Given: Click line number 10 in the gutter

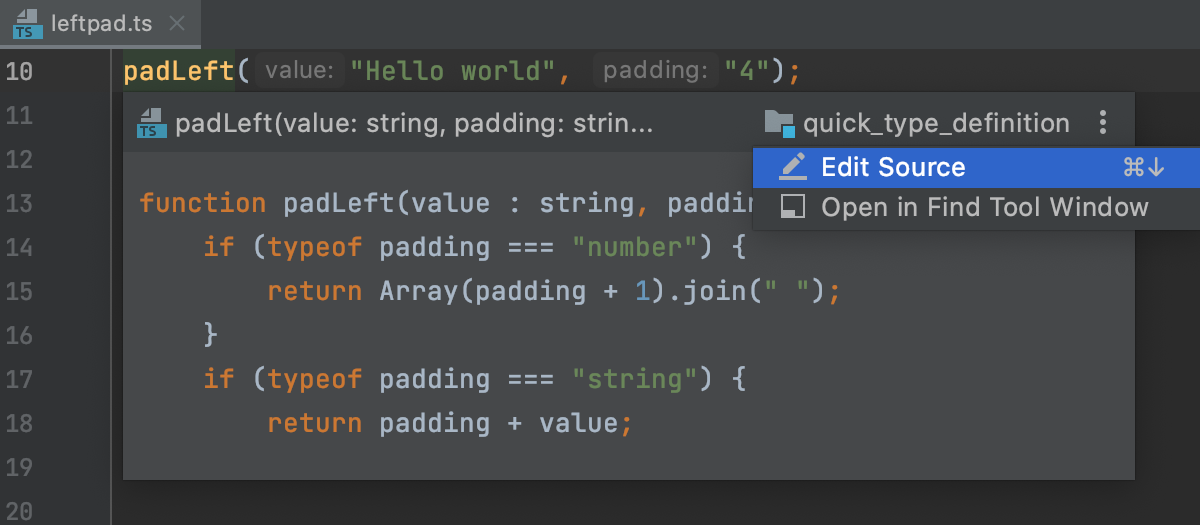Looking at the screenshot, I should coord(20,72).
